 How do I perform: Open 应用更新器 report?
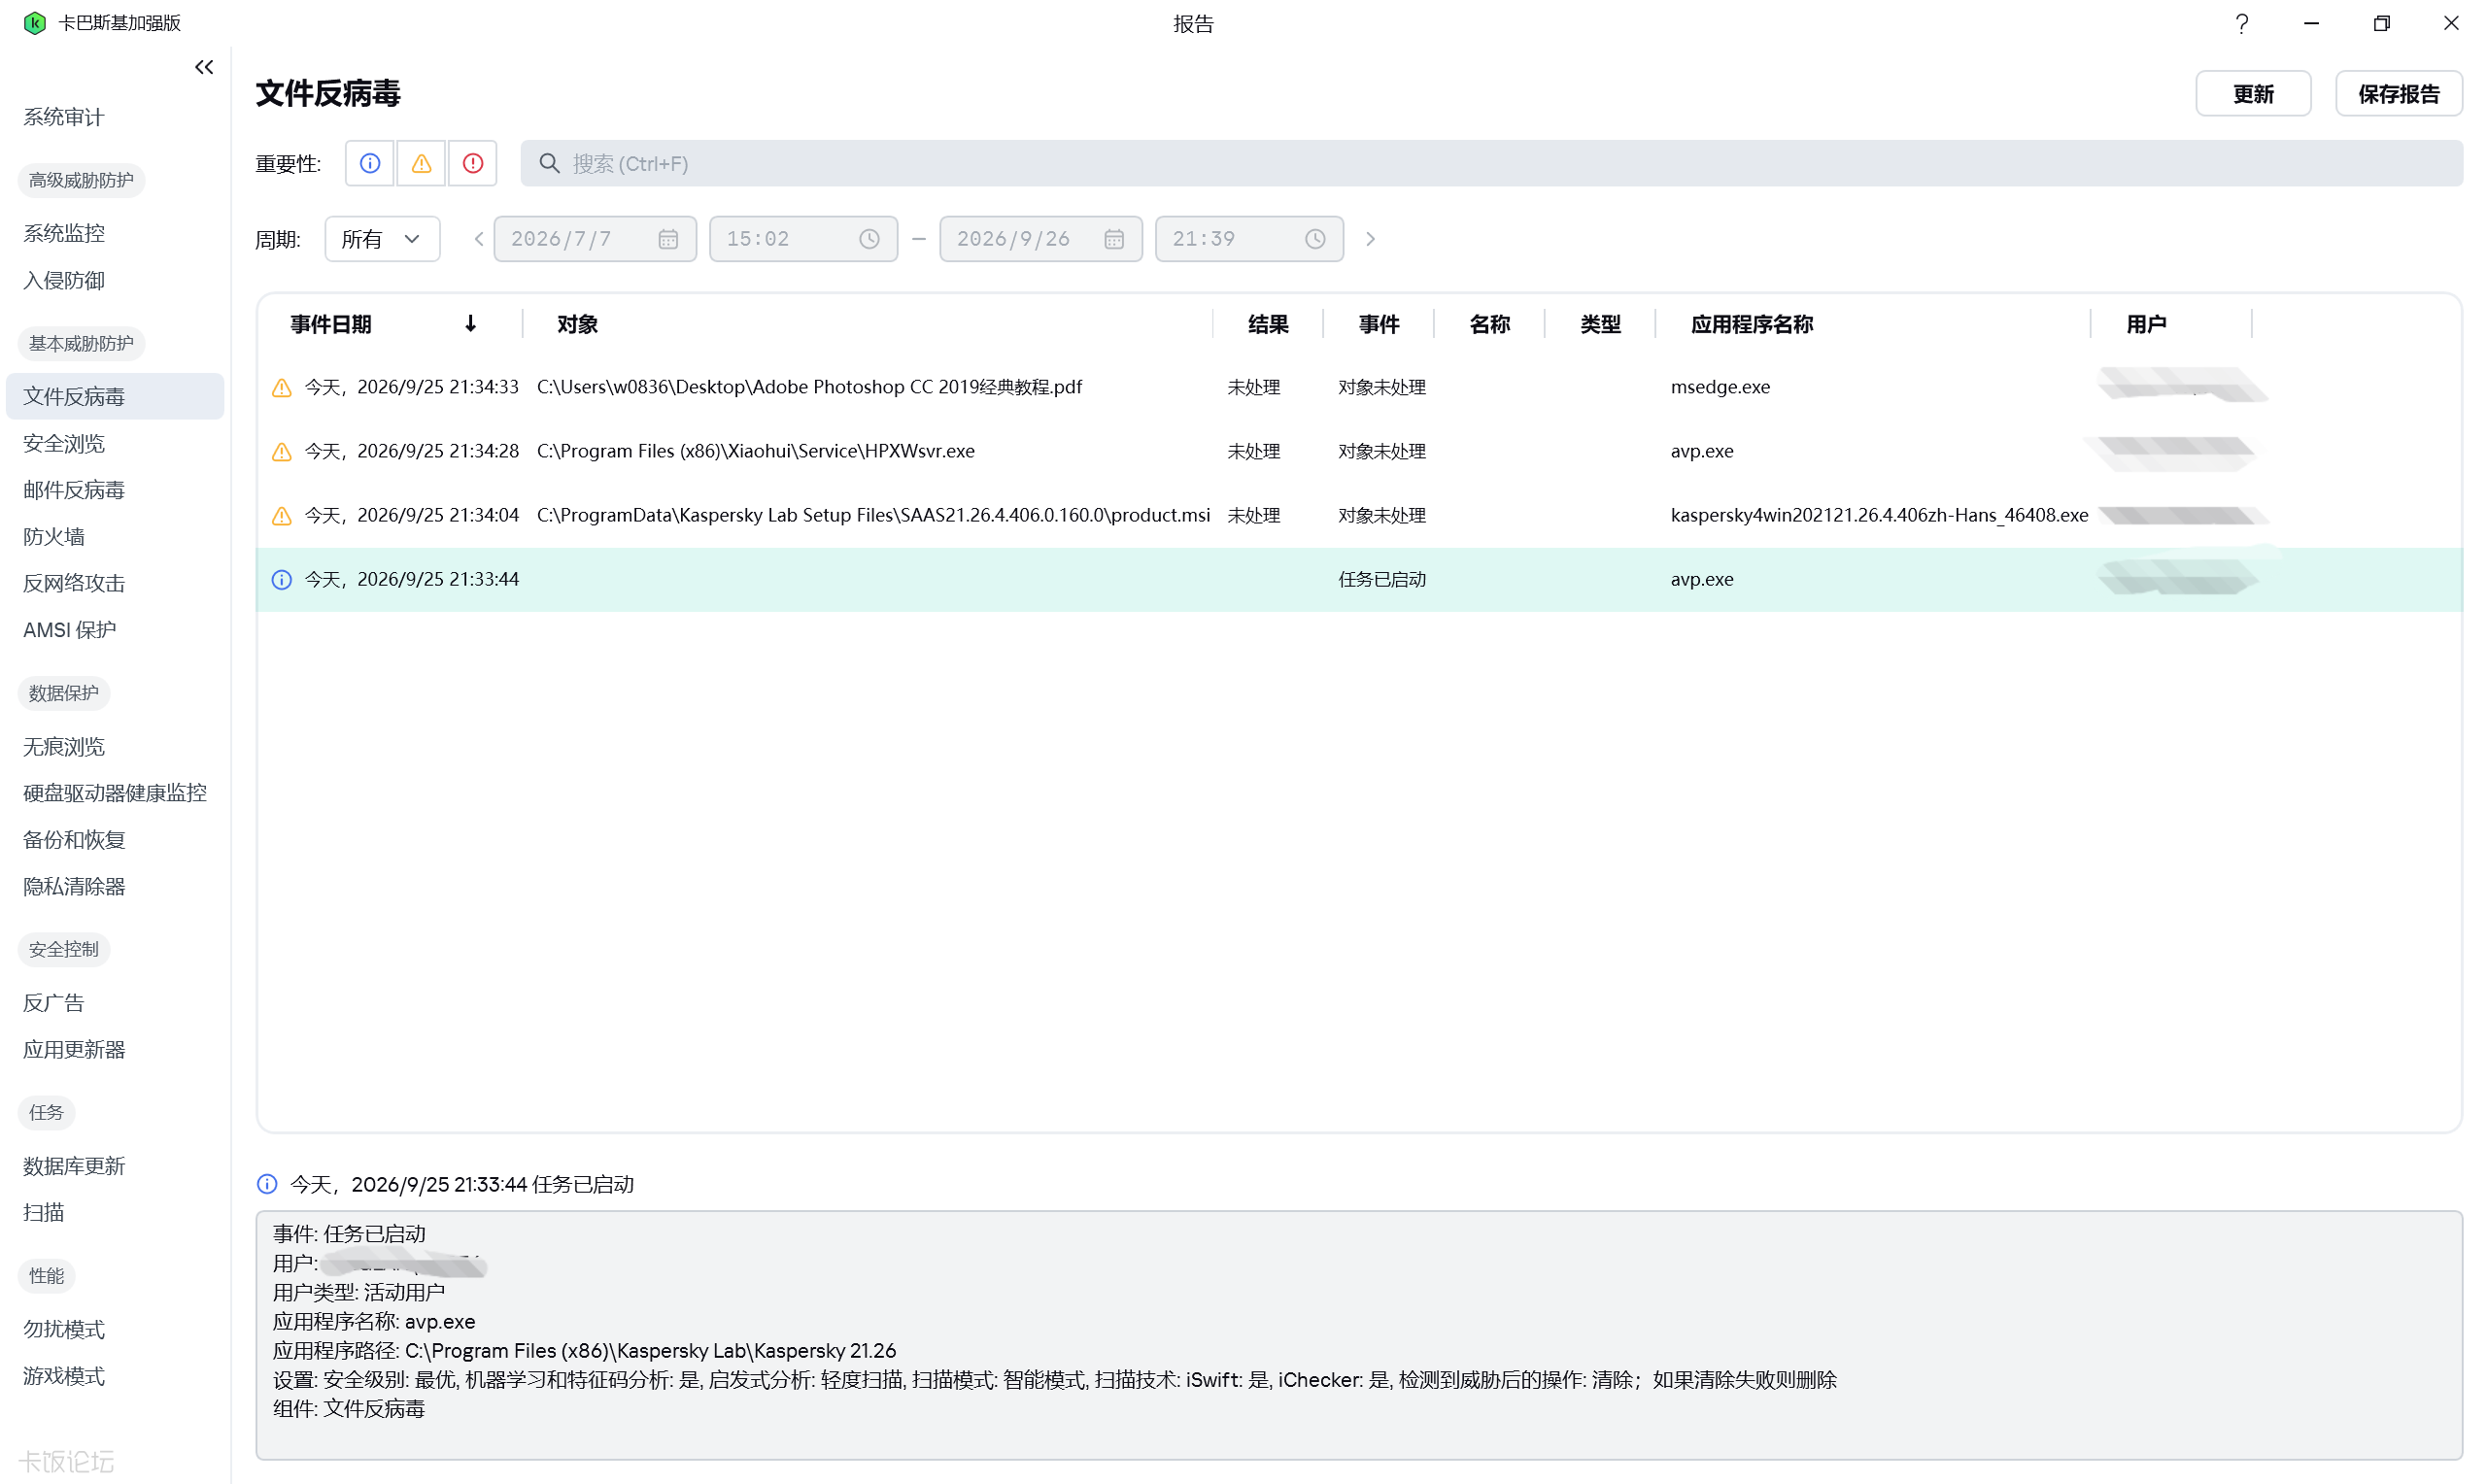pos(74,1049)
